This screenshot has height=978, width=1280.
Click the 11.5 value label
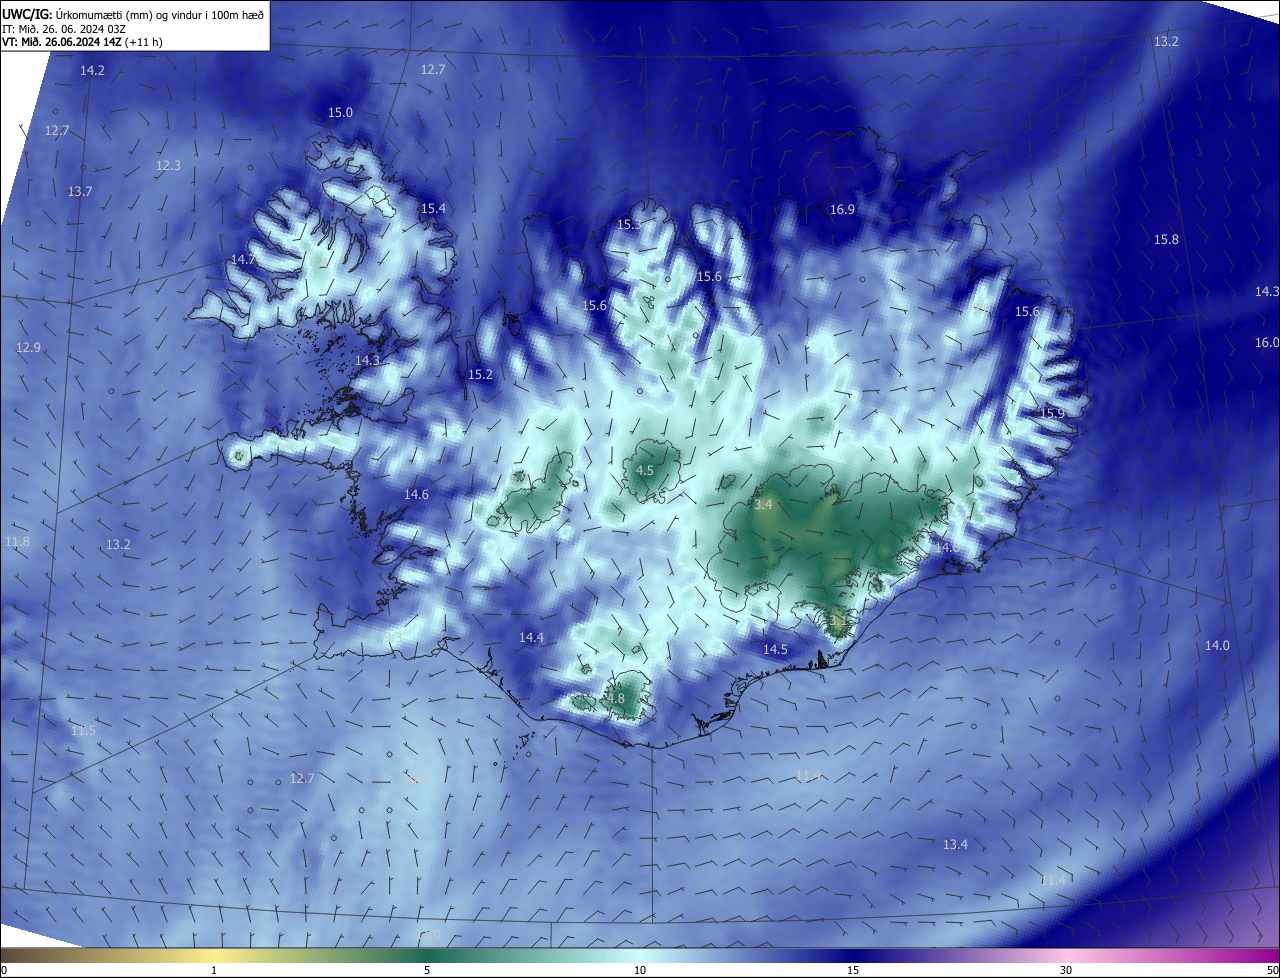tap(84, 731)
